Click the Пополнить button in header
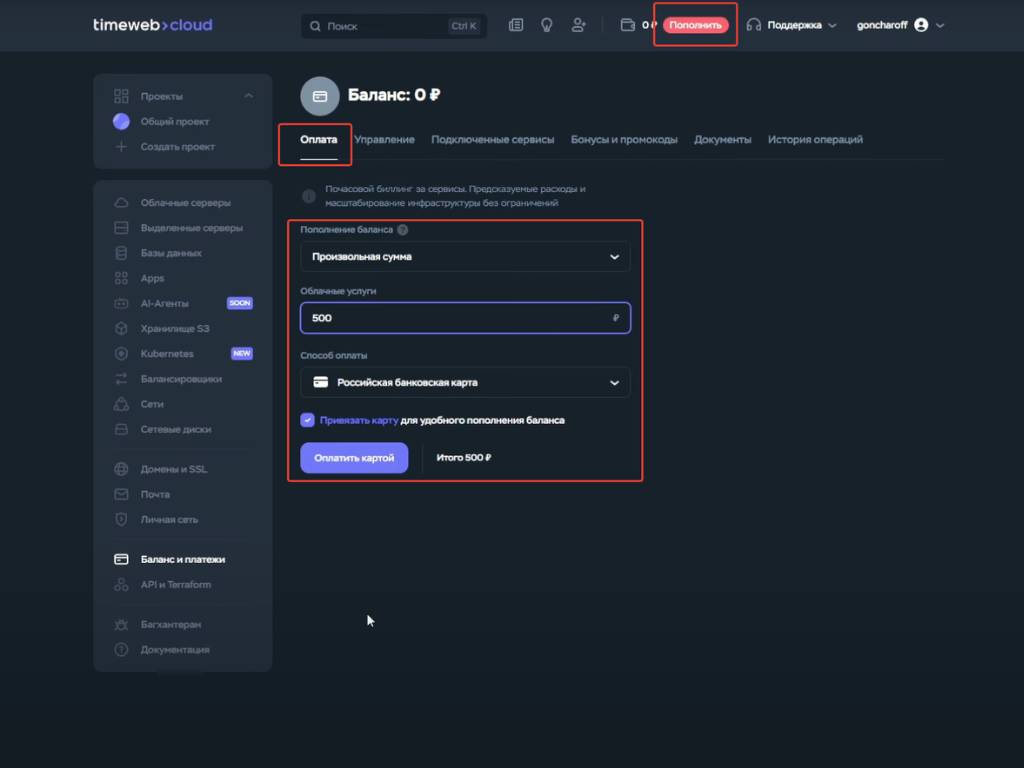The width and height of the screenshot is (1024, 768). point(696,25)
